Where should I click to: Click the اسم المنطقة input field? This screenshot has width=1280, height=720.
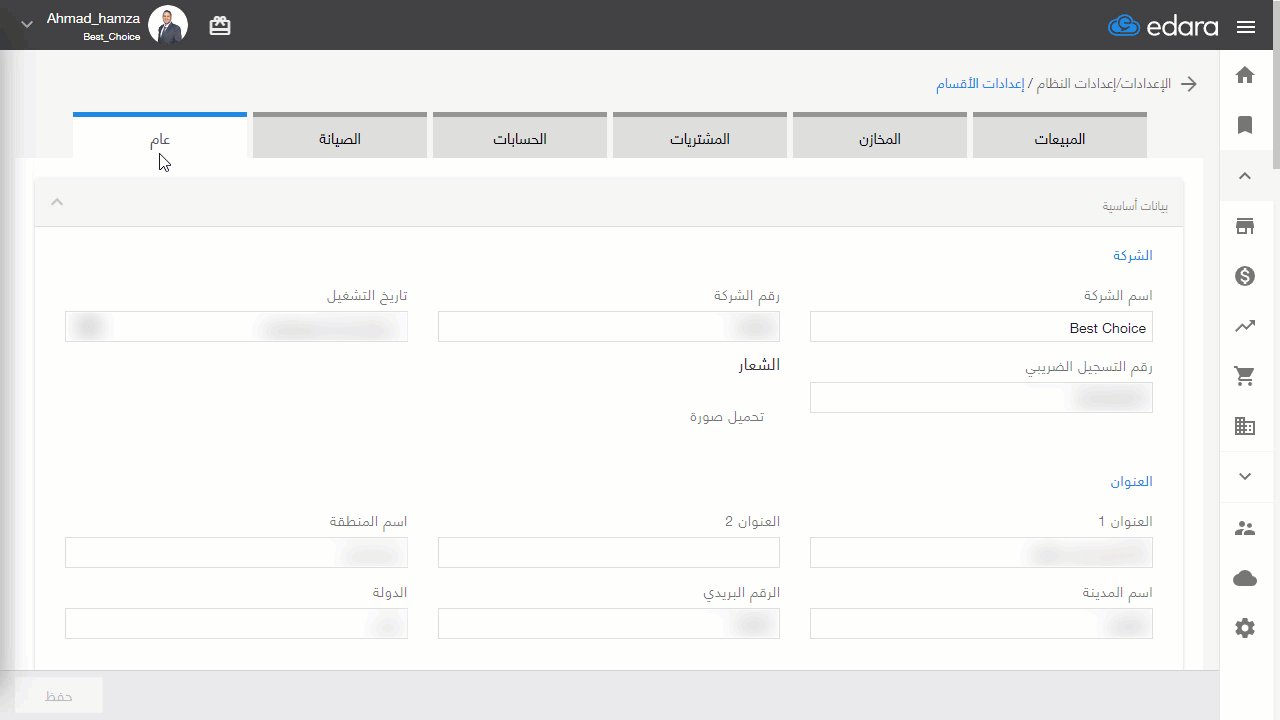coord(236,553)
